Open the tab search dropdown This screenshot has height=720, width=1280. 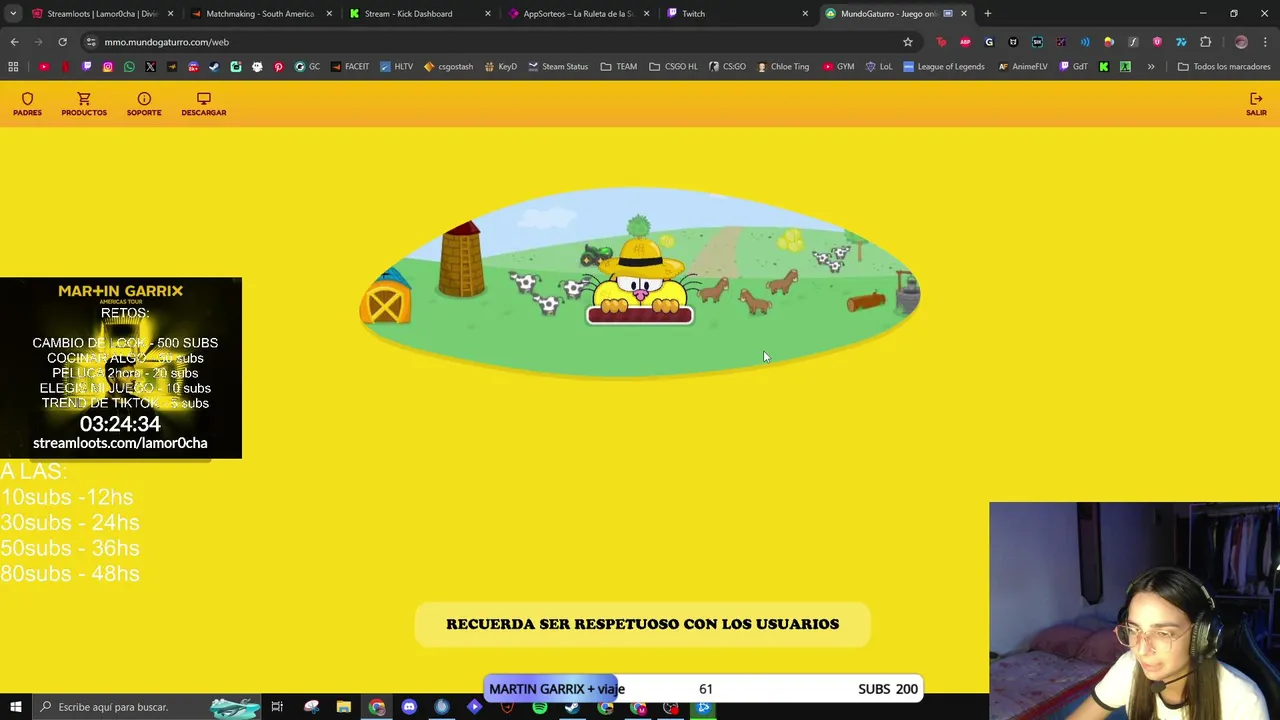tap(13, 14)
